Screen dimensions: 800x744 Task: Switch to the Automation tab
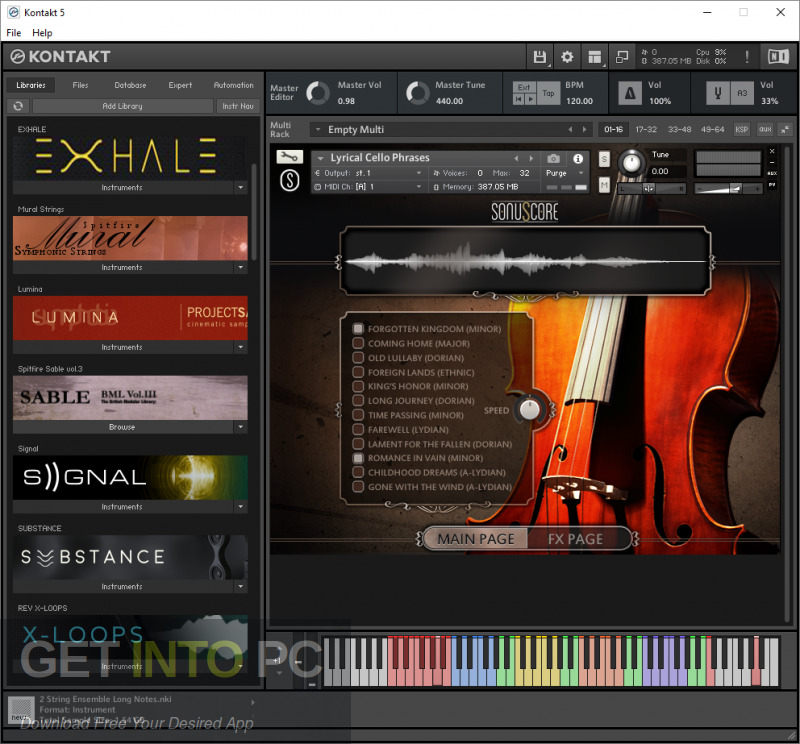[233, 85]
